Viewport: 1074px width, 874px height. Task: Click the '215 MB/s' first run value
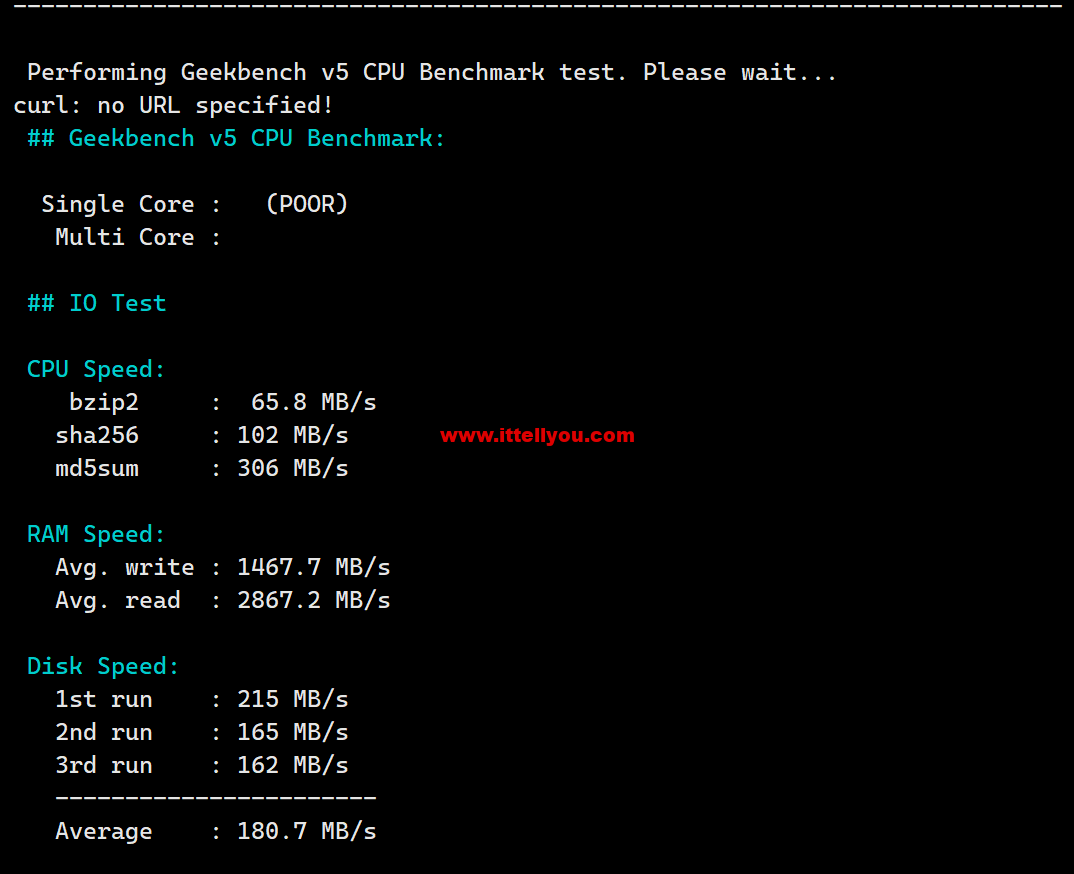click(292, 700)
